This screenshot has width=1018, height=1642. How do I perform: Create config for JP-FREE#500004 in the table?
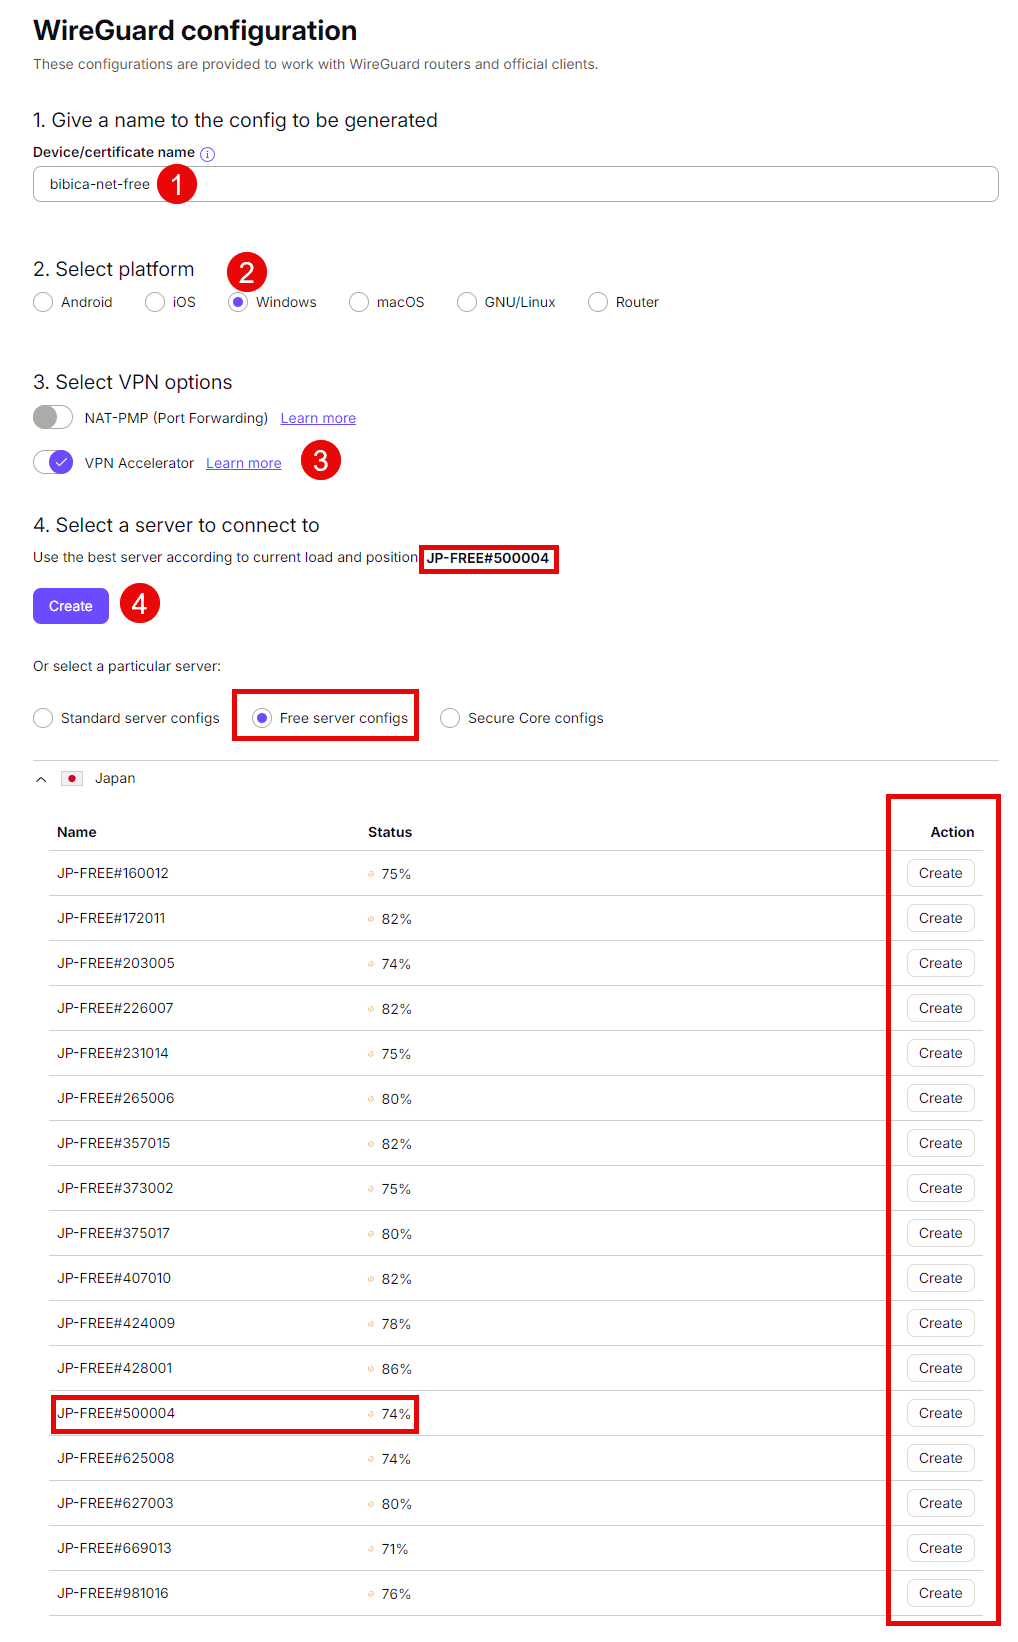940,1413
